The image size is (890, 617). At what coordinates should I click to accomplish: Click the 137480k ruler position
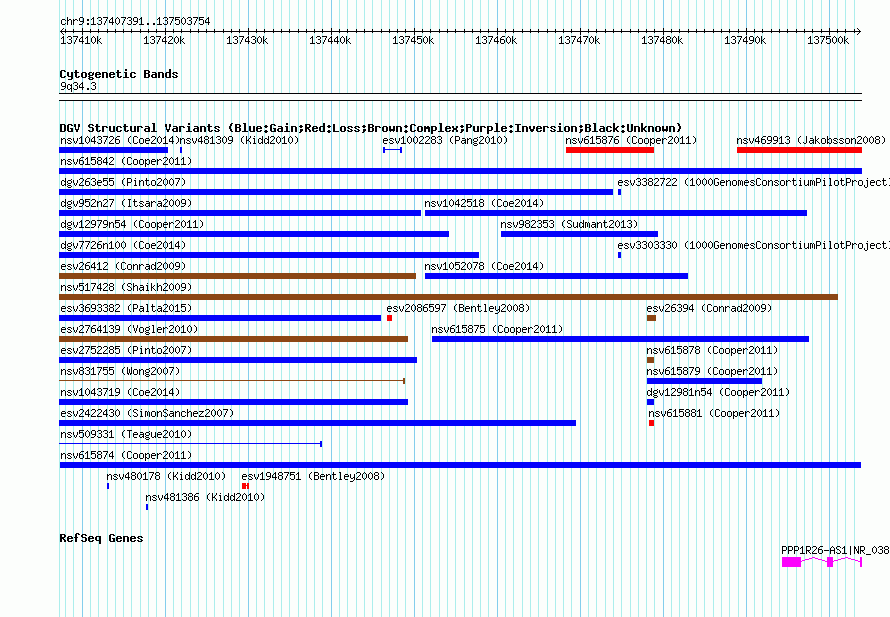click(662, 40)
